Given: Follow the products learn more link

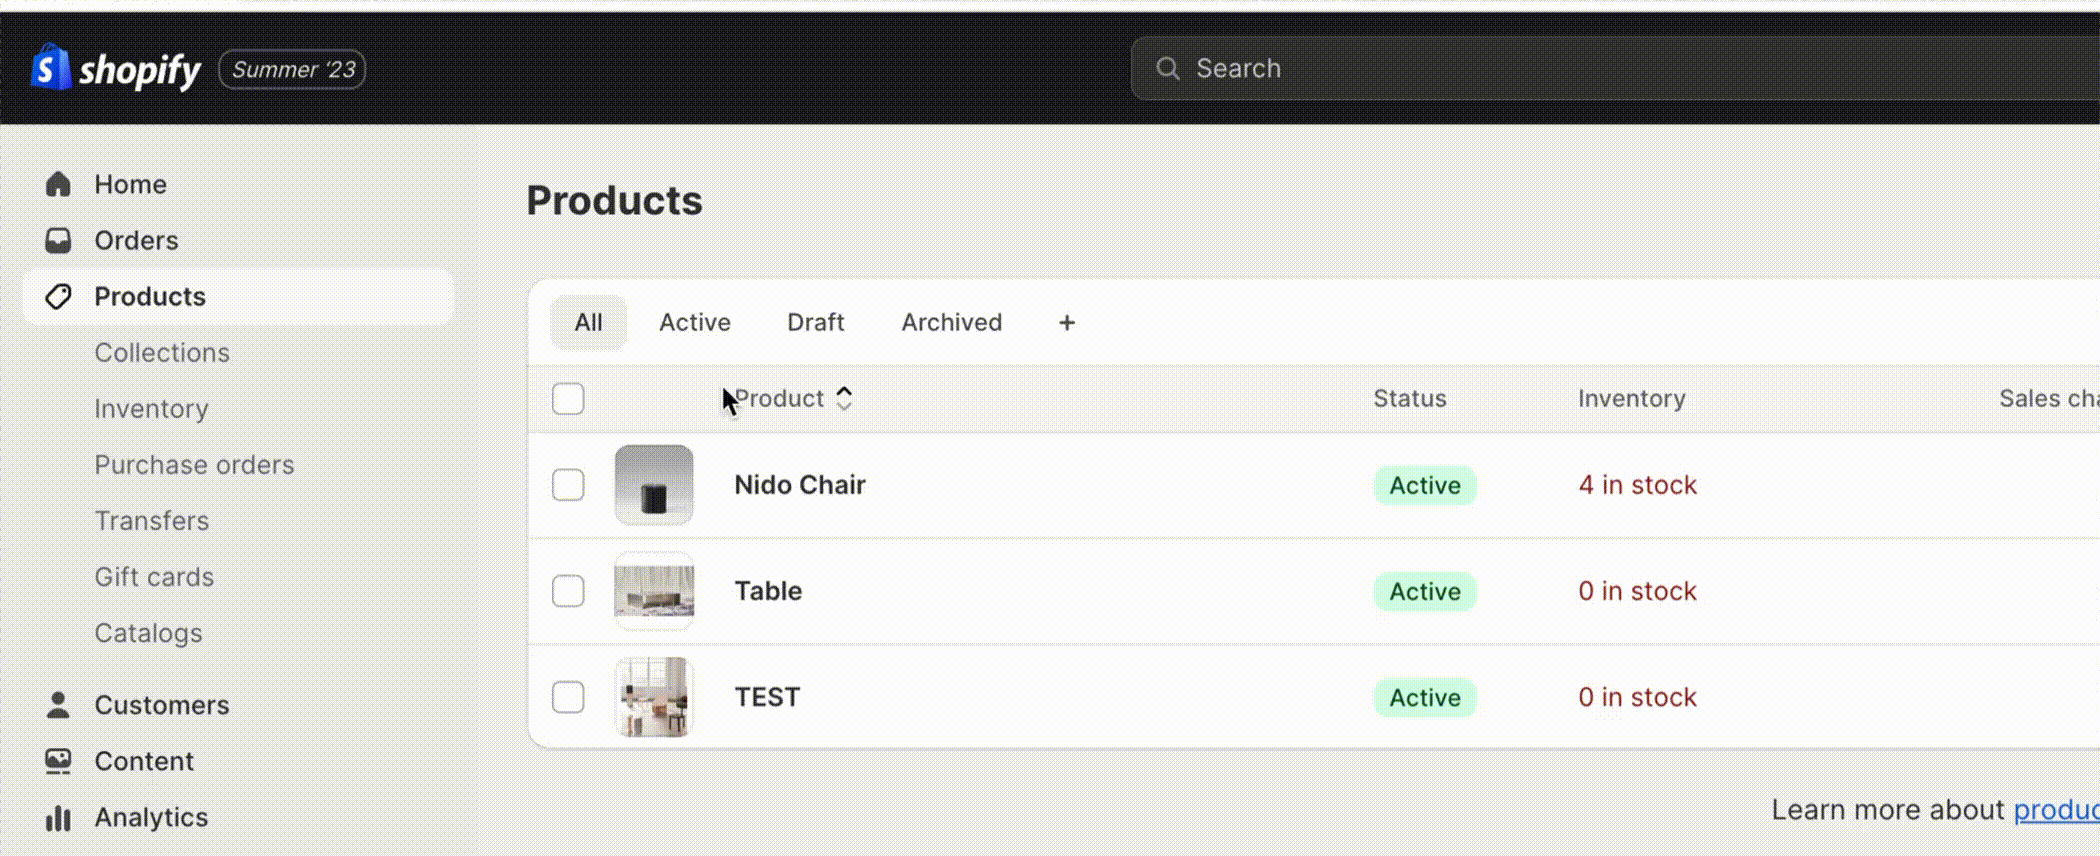Looking at the screenshot, I should pos(2056,810).
